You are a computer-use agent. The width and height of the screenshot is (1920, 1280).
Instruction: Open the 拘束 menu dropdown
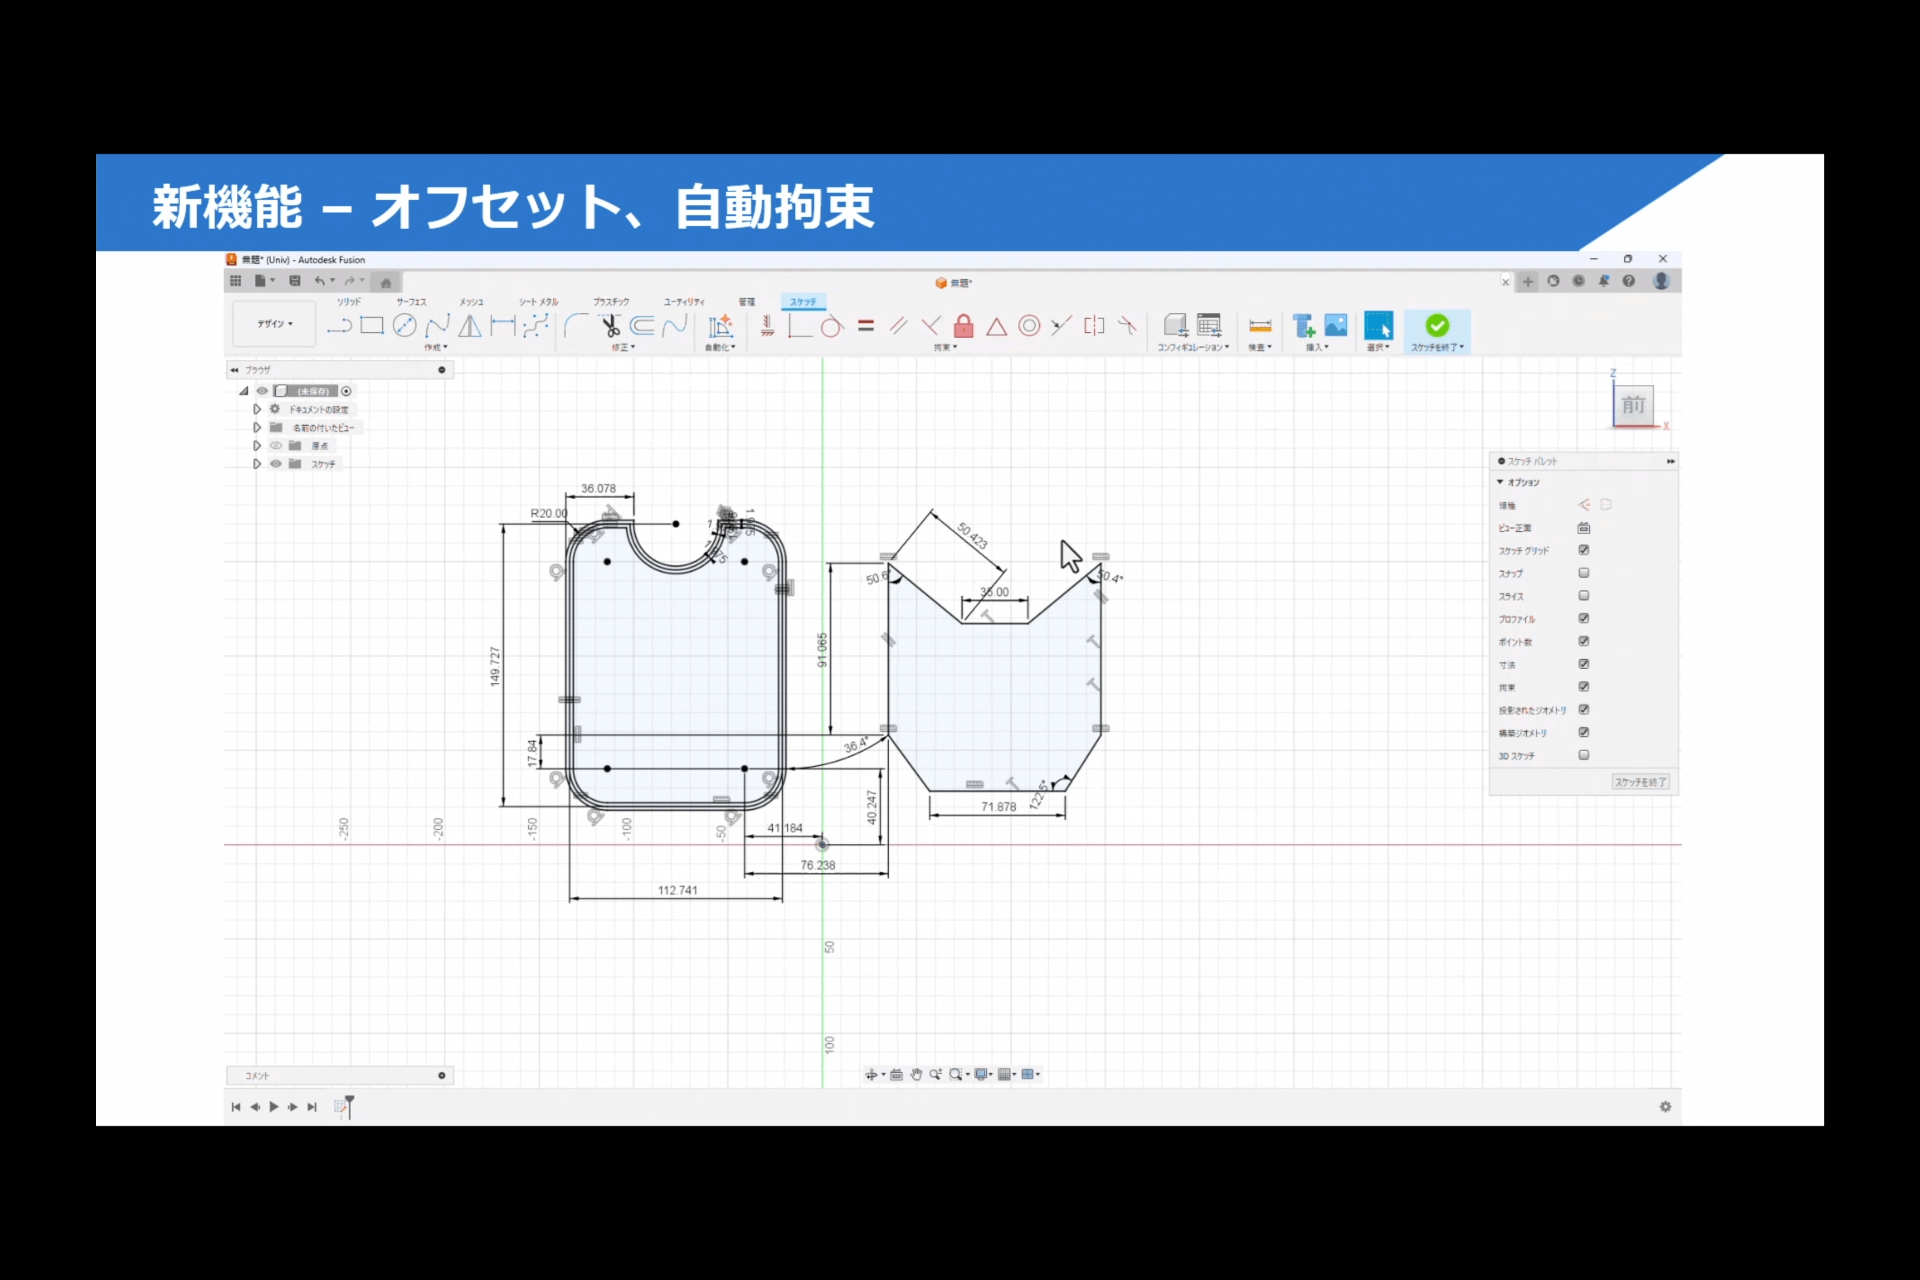click(945, 348)
